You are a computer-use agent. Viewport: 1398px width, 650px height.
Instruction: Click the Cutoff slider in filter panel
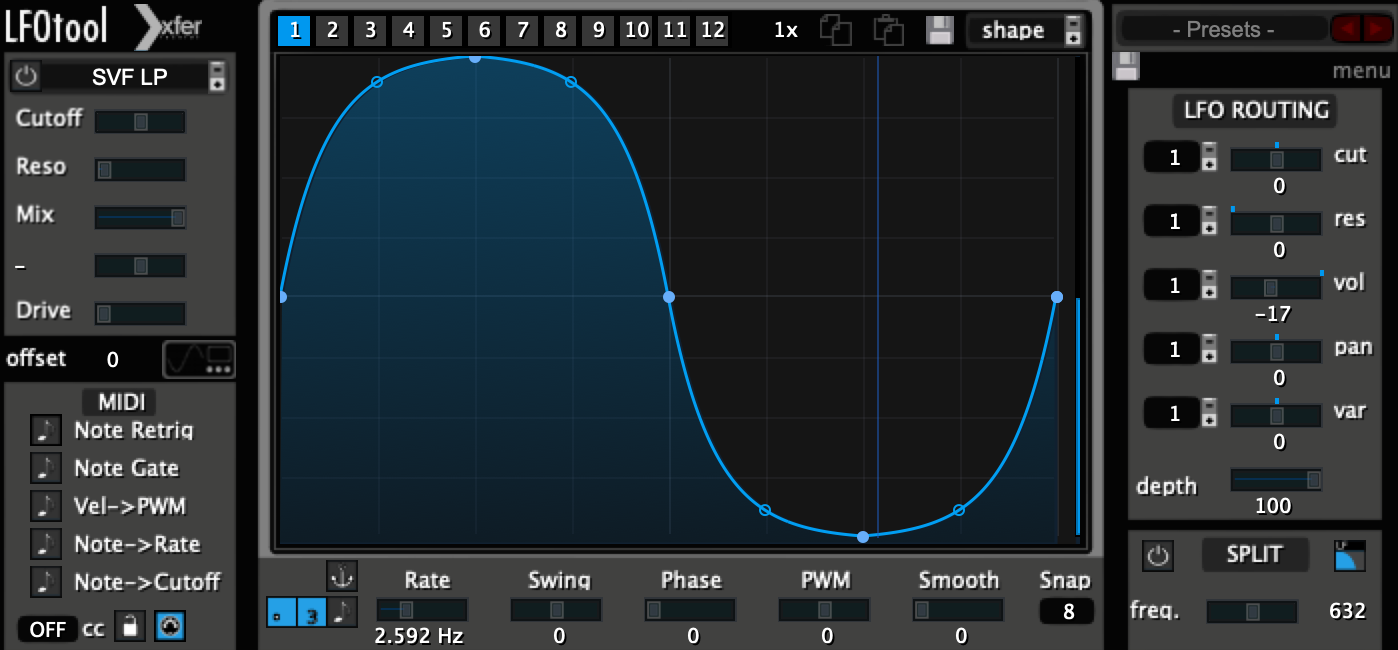tap(140, 122)
